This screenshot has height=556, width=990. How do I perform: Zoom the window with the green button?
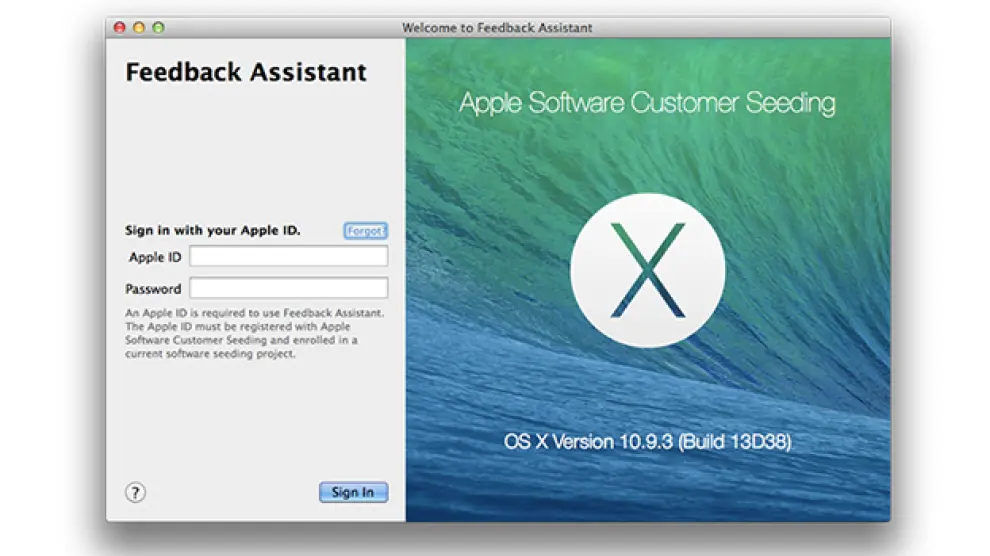coord(158,28)
